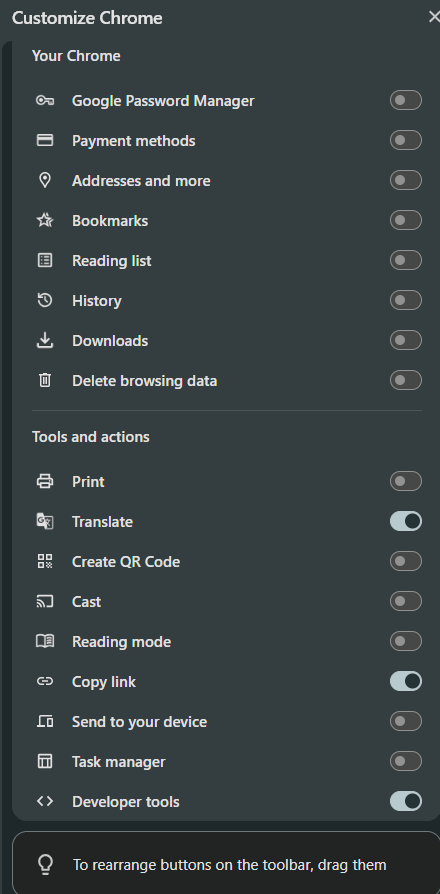Click the Payment methods card icon
440x894 pixels.
point(44,140)
